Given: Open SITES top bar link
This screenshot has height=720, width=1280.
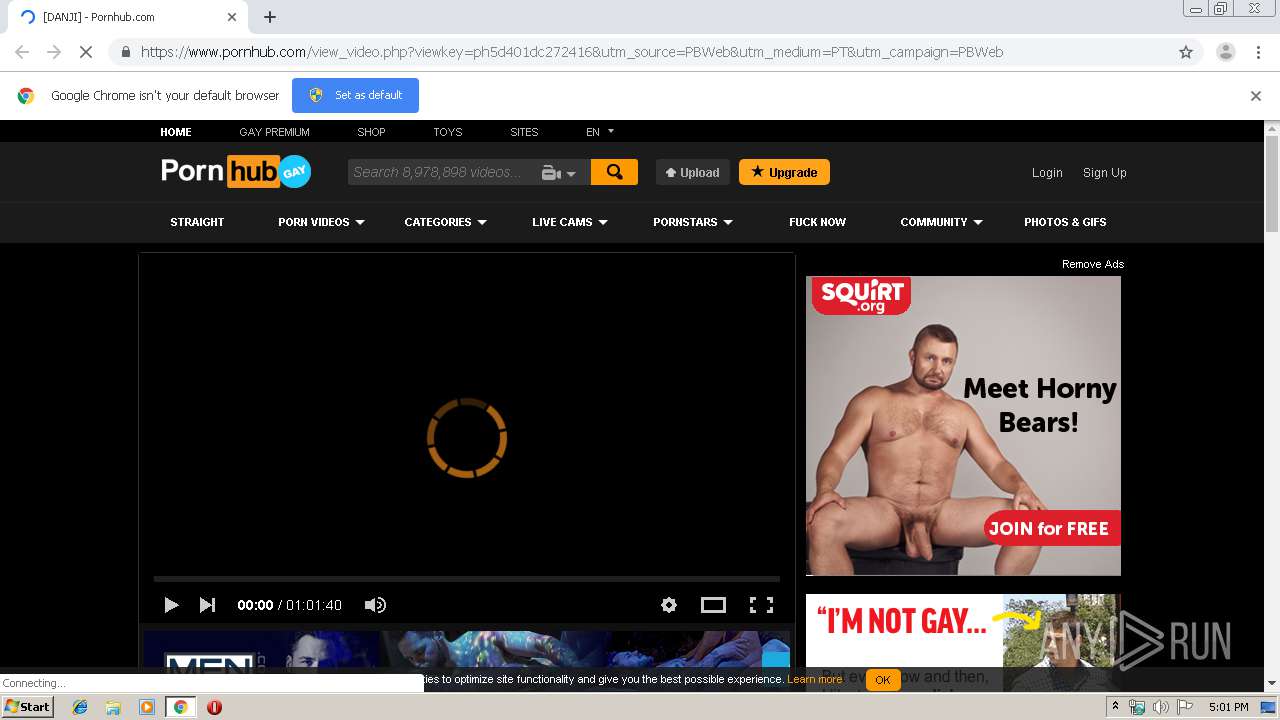Looking at the screenshot, I should pyautogui.click(x=524, y=132).
